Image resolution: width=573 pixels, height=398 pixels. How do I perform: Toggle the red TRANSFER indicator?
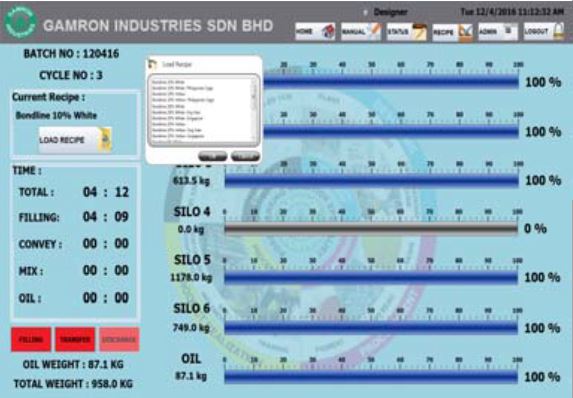75,340
